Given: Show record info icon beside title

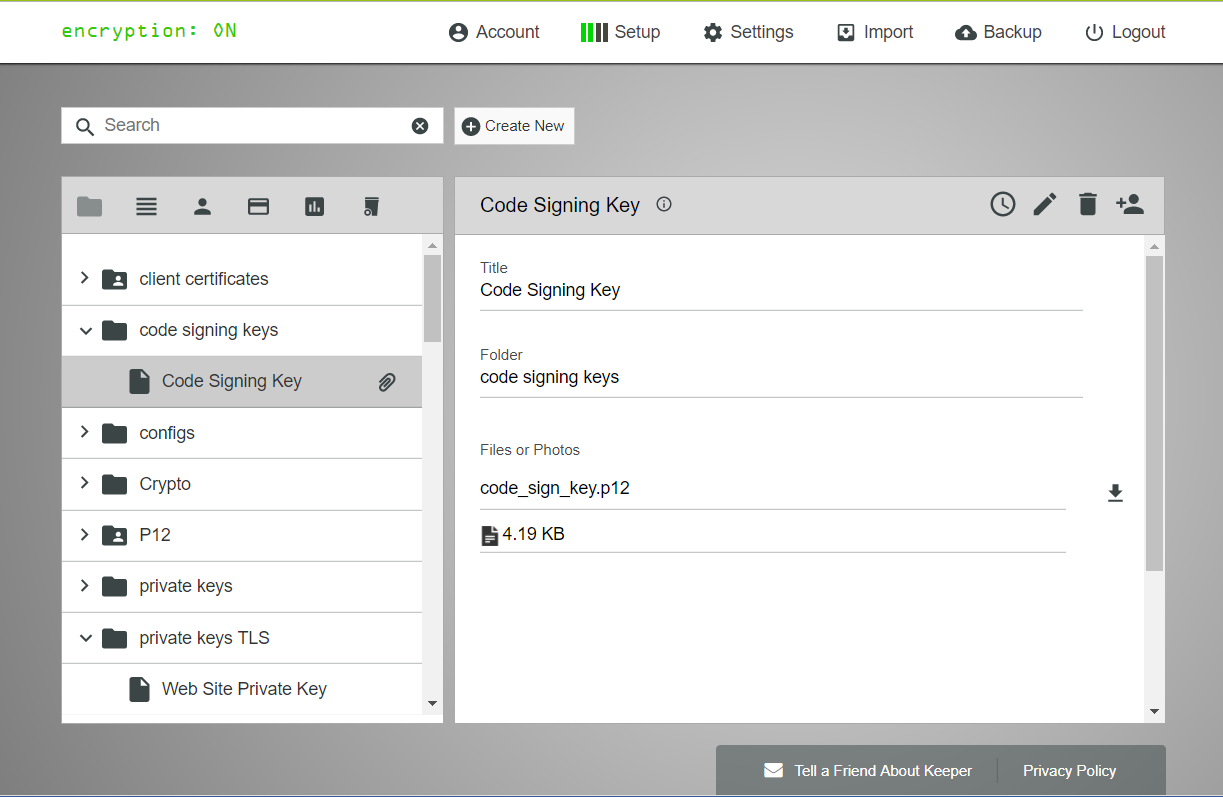Looking at the screenshot, I should pyautogui.click(x=664, y=205).
